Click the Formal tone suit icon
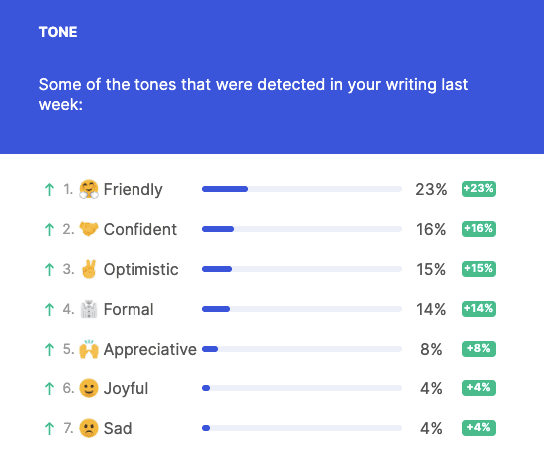Screen dimensions: 544x464 click(89, 309)
